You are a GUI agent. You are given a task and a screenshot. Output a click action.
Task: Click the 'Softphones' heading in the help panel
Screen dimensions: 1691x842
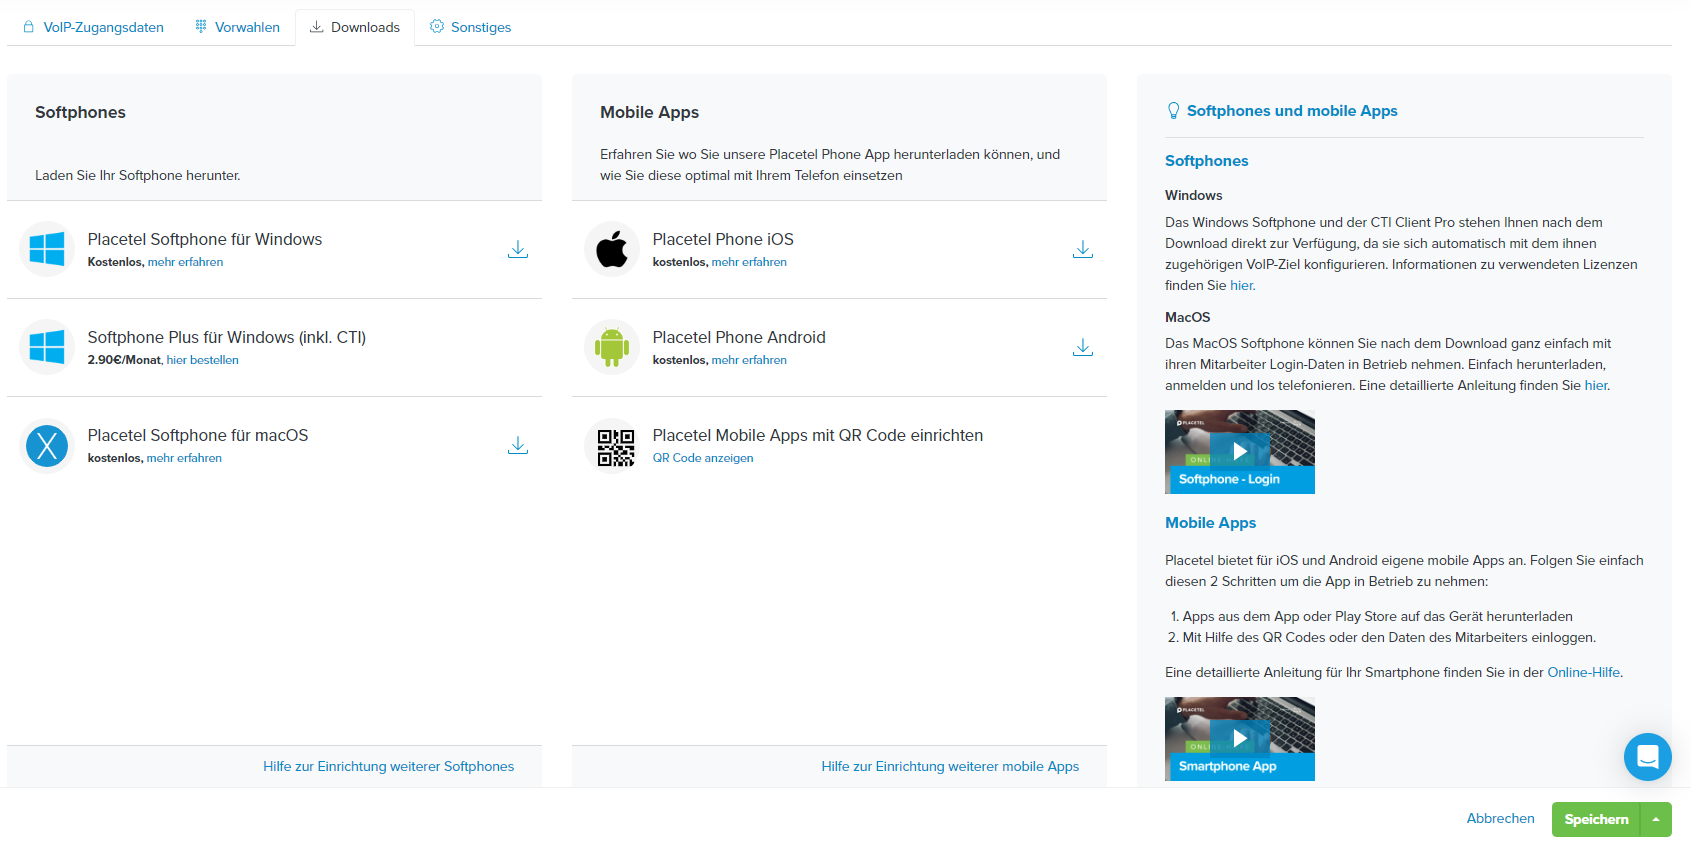[1206, 161]
